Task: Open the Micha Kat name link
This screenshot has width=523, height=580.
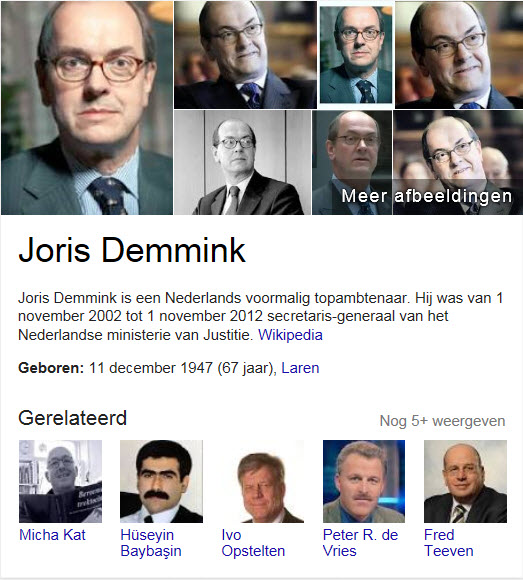Action: tap(52, 535)
